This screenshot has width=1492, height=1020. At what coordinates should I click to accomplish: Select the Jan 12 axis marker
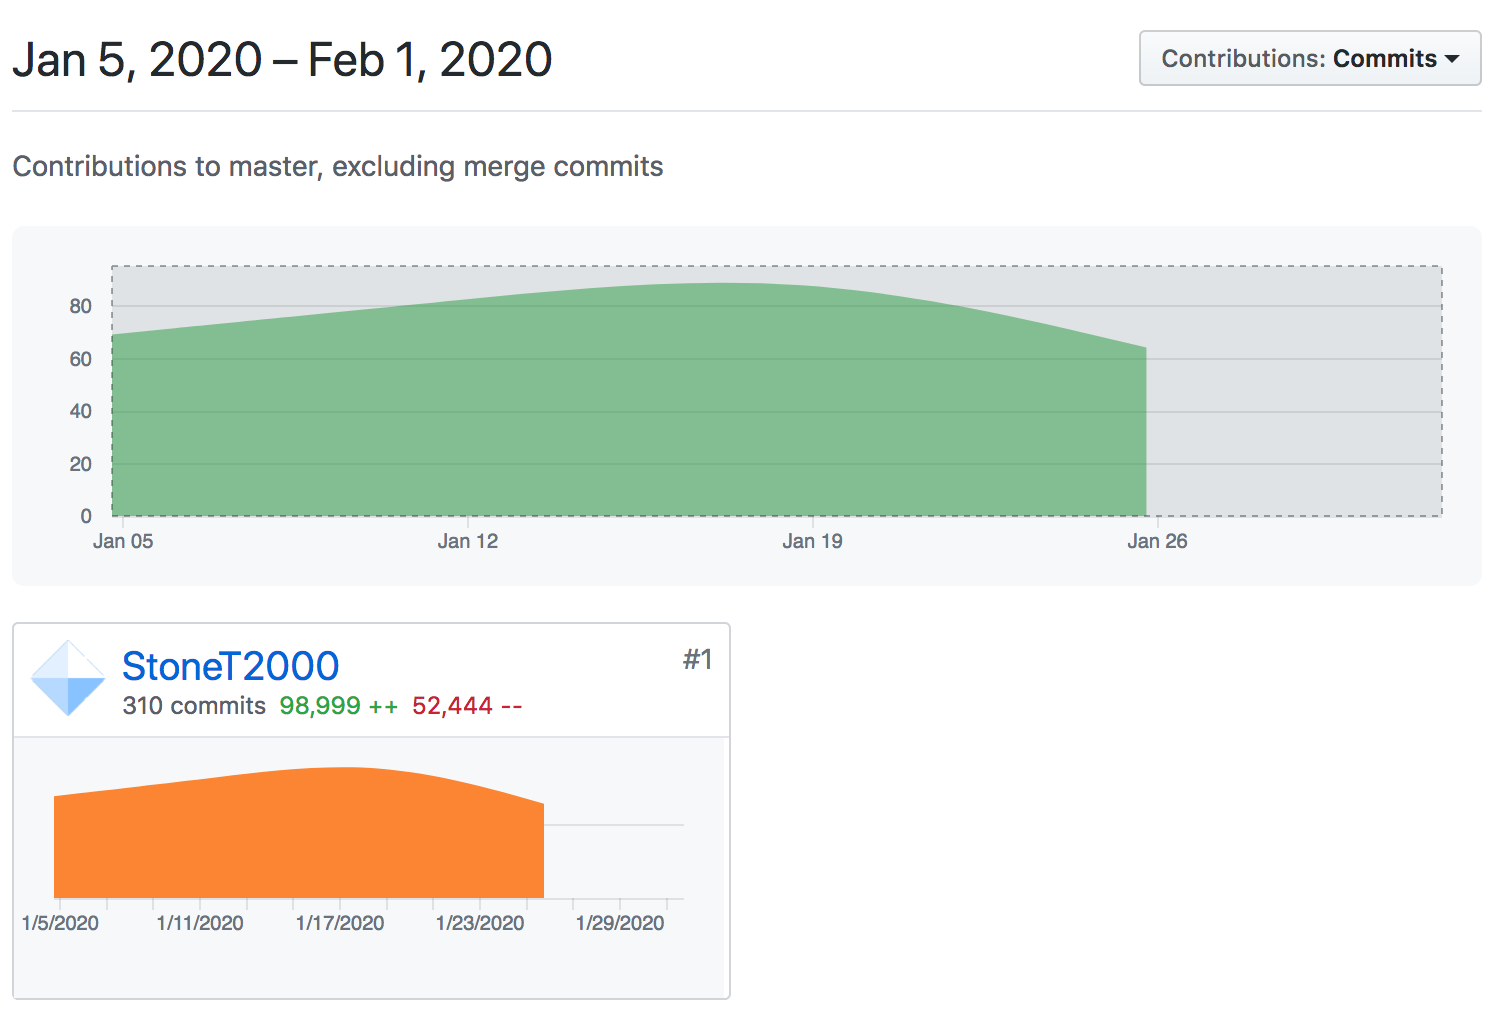468,541
